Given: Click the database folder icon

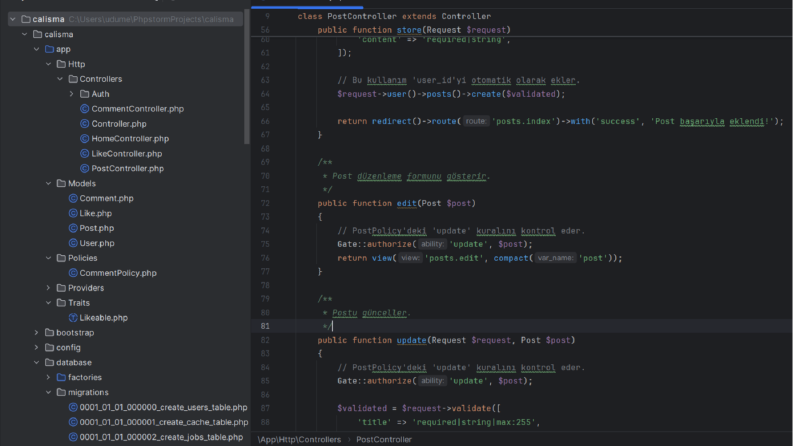Looking at the screenshot, I should (x=50, y=363).
